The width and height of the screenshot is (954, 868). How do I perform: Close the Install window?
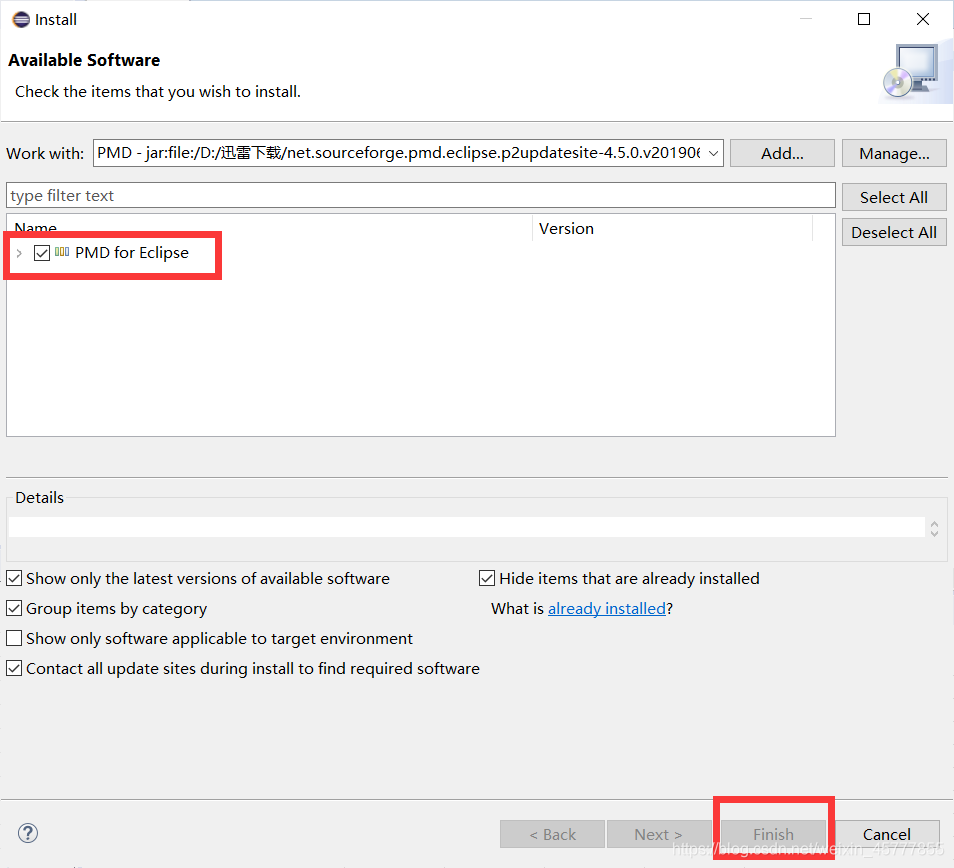[923, 19]
